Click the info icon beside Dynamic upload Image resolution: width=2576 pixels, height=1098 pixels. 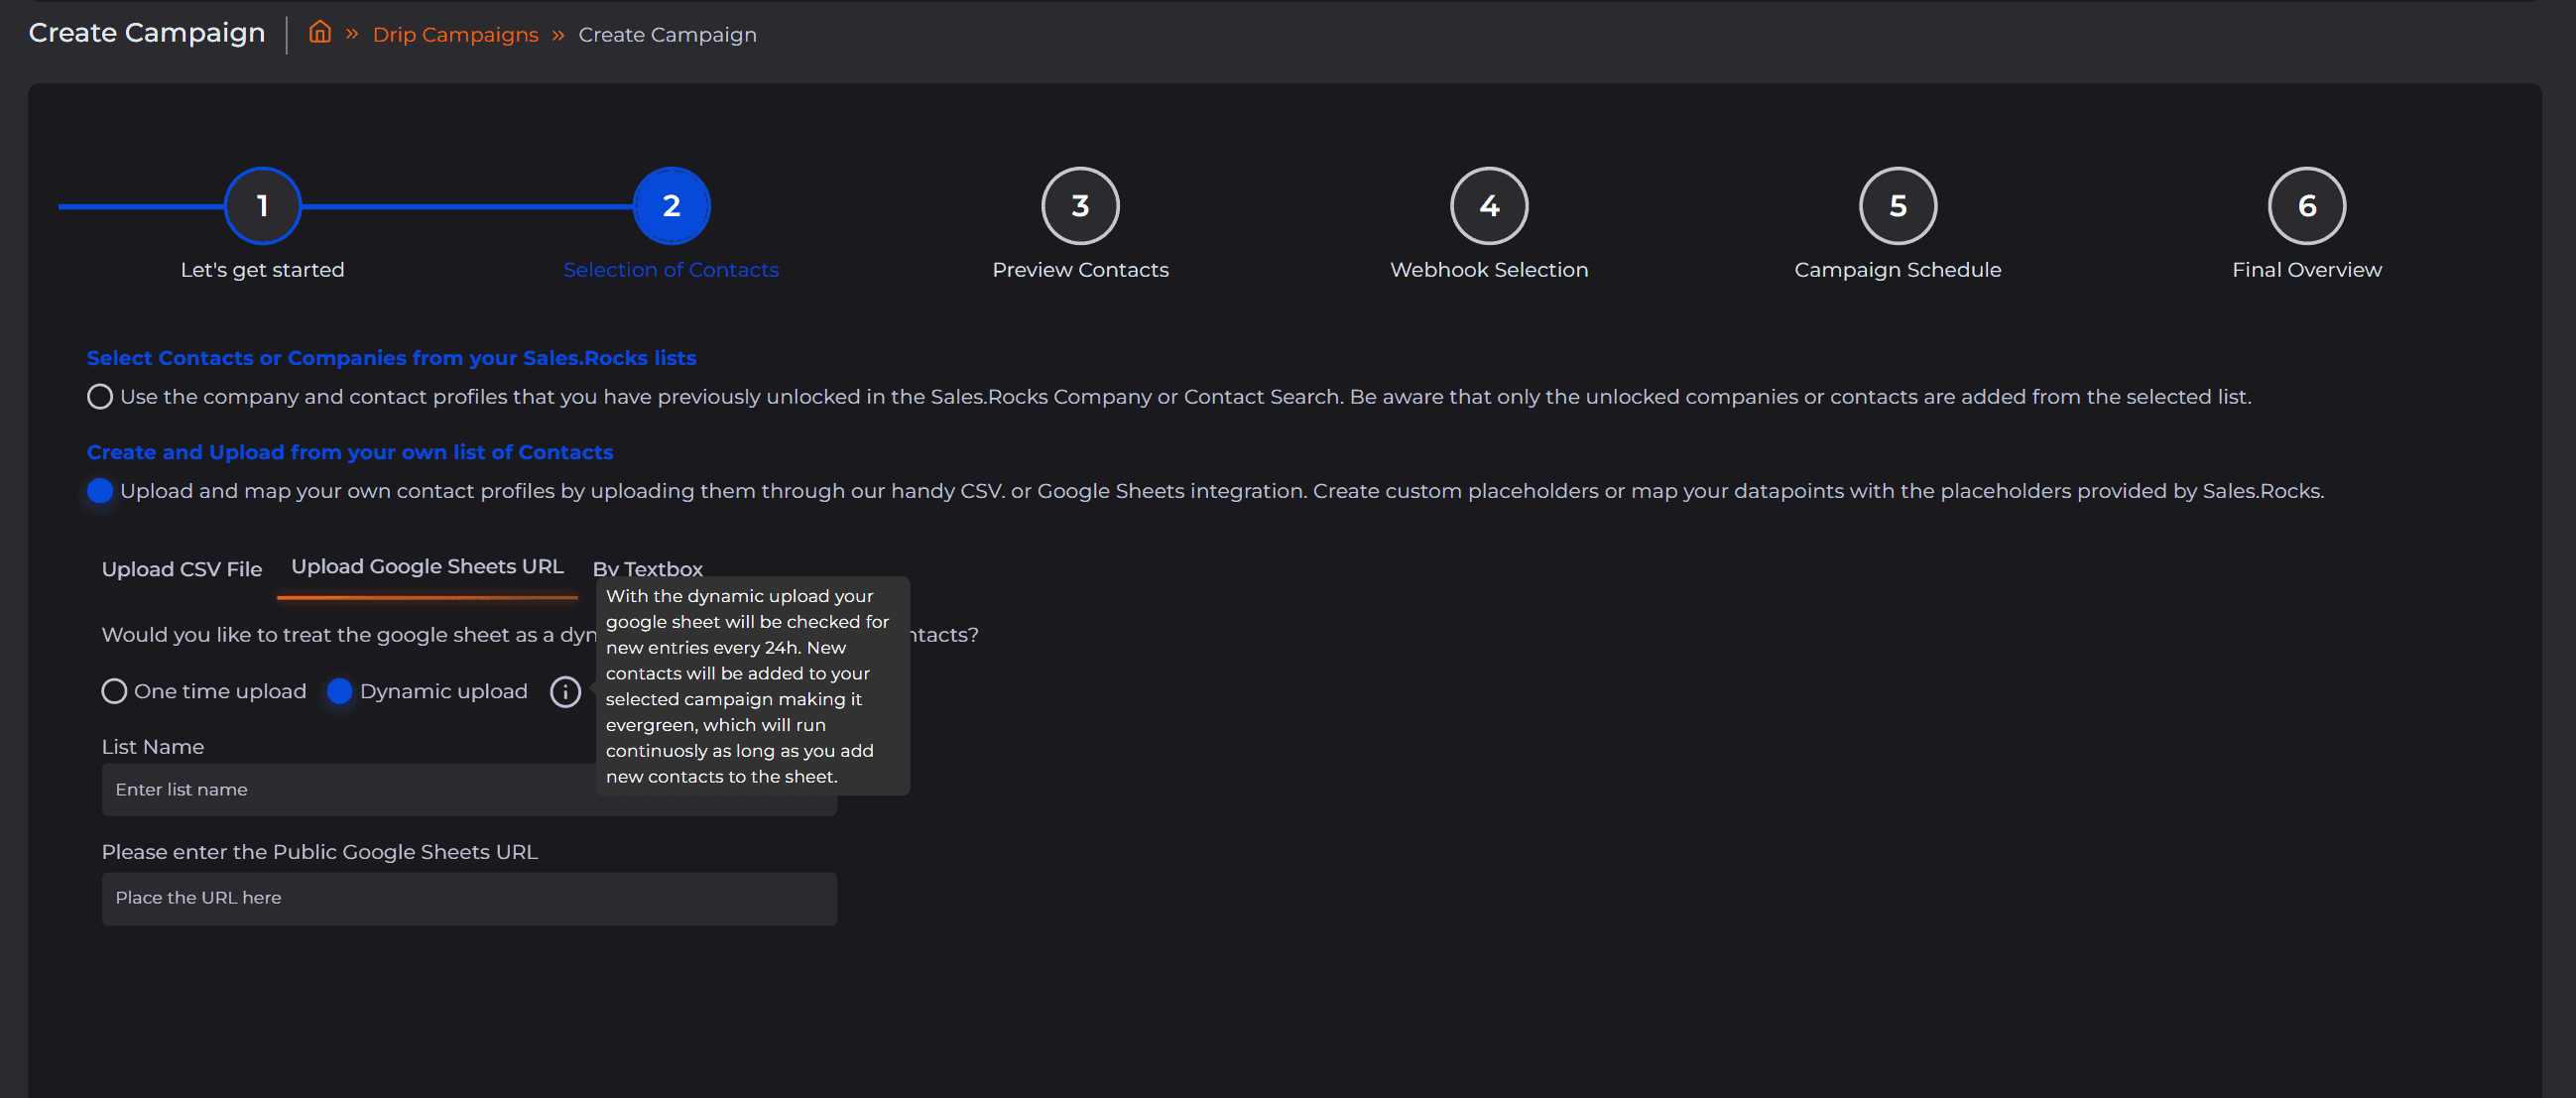tap(565, 691)
